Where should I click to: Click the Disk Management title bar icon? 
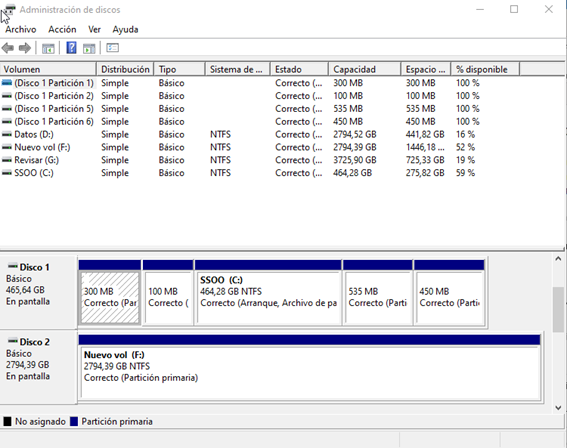(9, 10)
